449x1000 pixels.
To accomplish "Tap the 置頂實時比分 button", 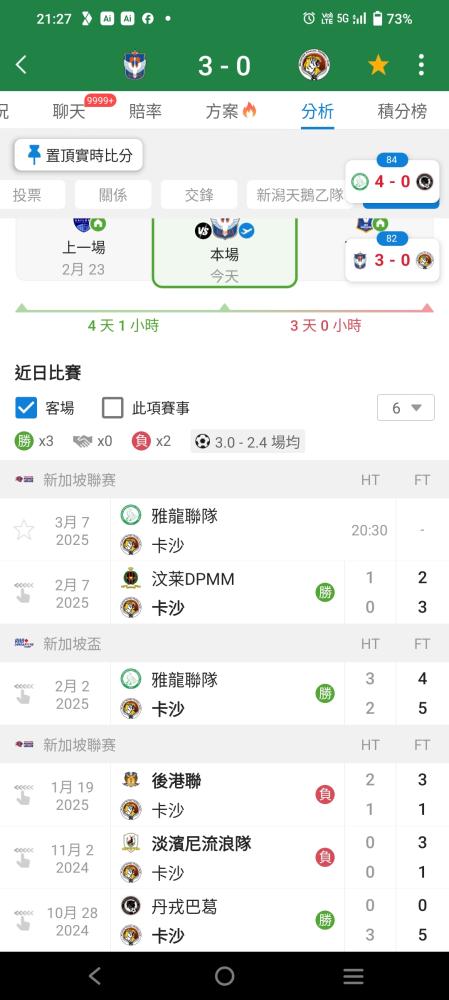I will [x=78, y=155].
